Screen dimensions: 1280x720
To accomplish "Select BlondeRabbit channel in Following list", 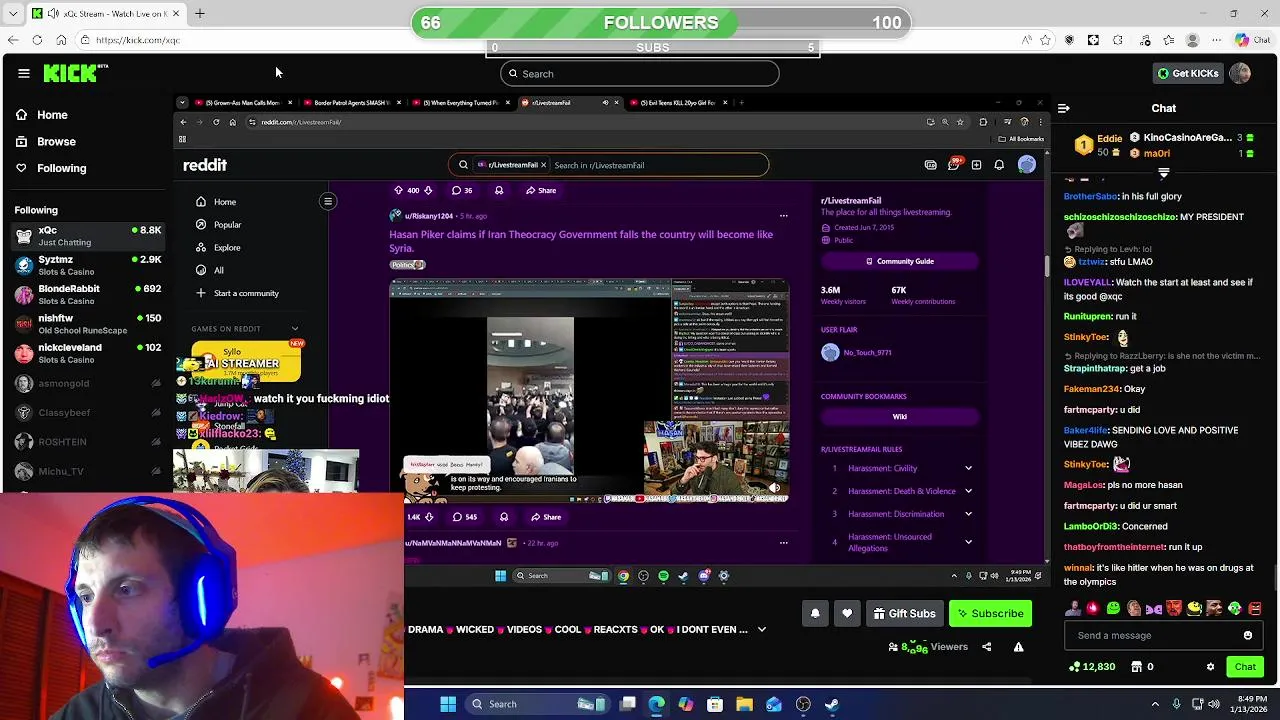I will tap(88, 294).
